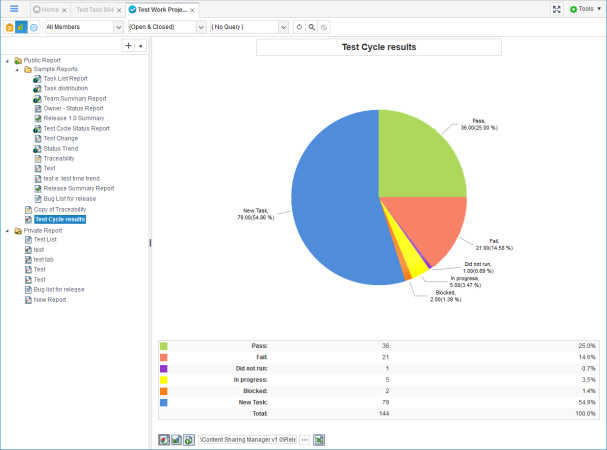Viewport: 607px width, 450px height.
Task: Click the green Pass pie slice
Action: tap(414, 159)
